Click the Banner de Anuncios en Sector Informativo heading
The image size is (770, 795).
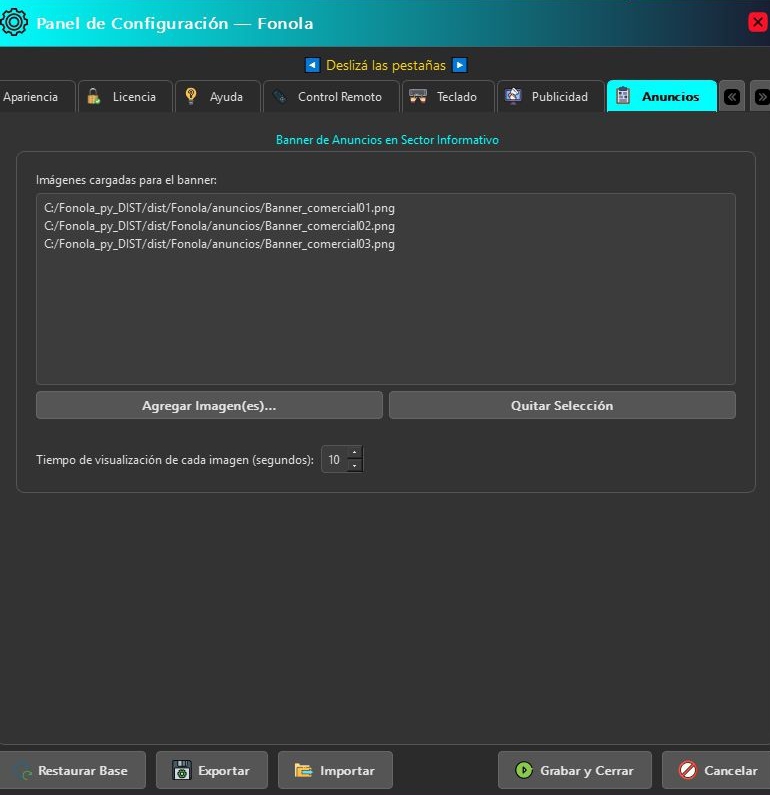387,139
